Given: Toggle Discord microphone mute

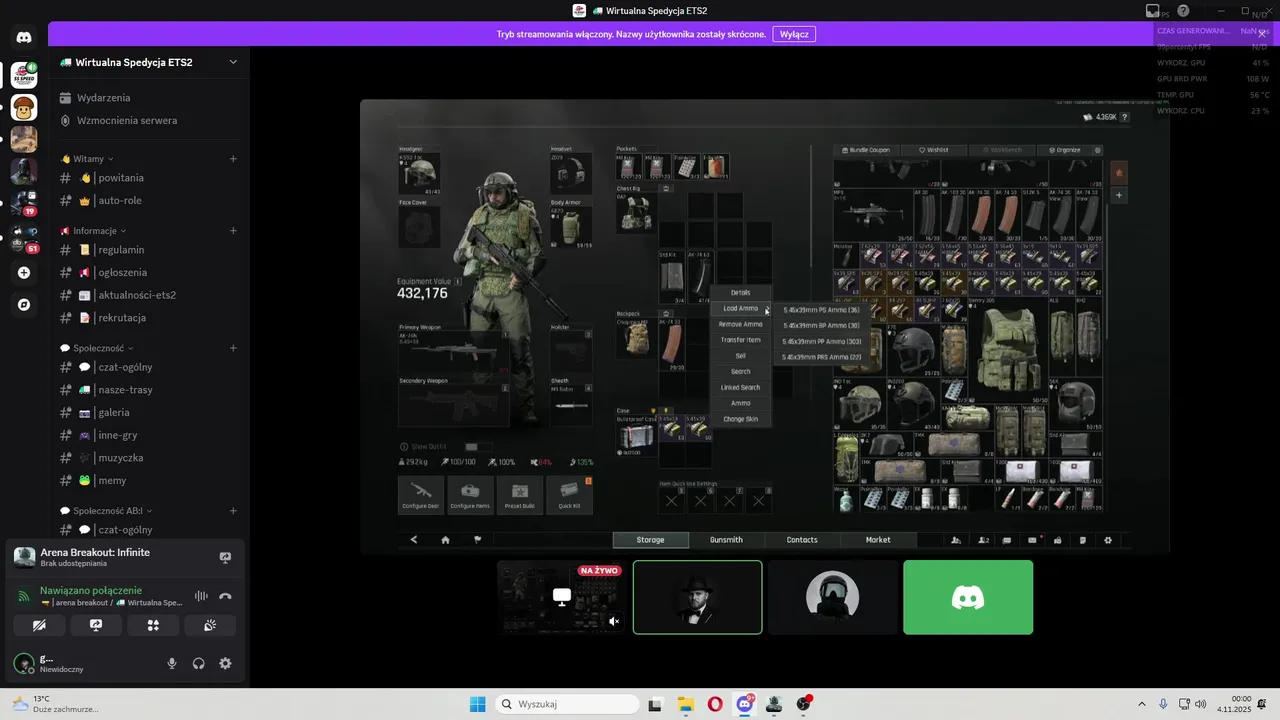Looking at the screenshot, I should click(172, 663).
